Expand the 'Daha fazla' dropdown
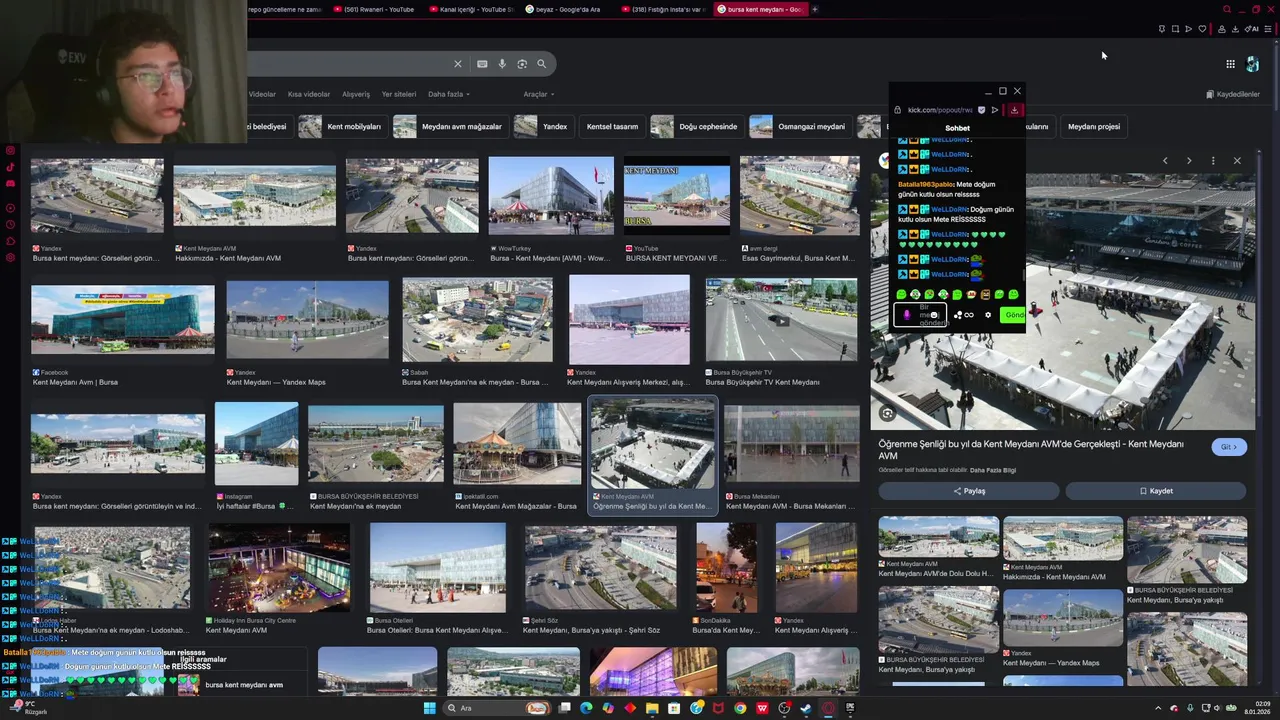The height and width of the screenshot is (720, 1280). tap(449, 94)
